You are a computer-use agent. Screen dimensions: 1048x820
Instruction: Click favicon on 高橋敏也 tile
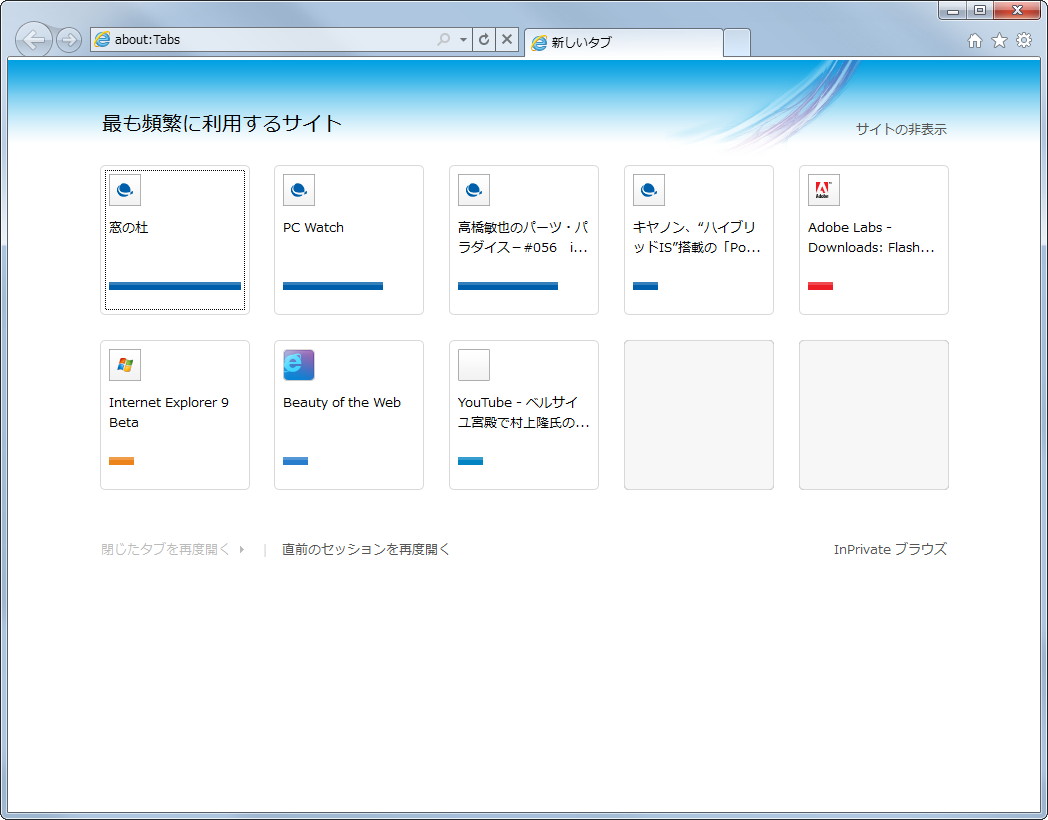474,190
